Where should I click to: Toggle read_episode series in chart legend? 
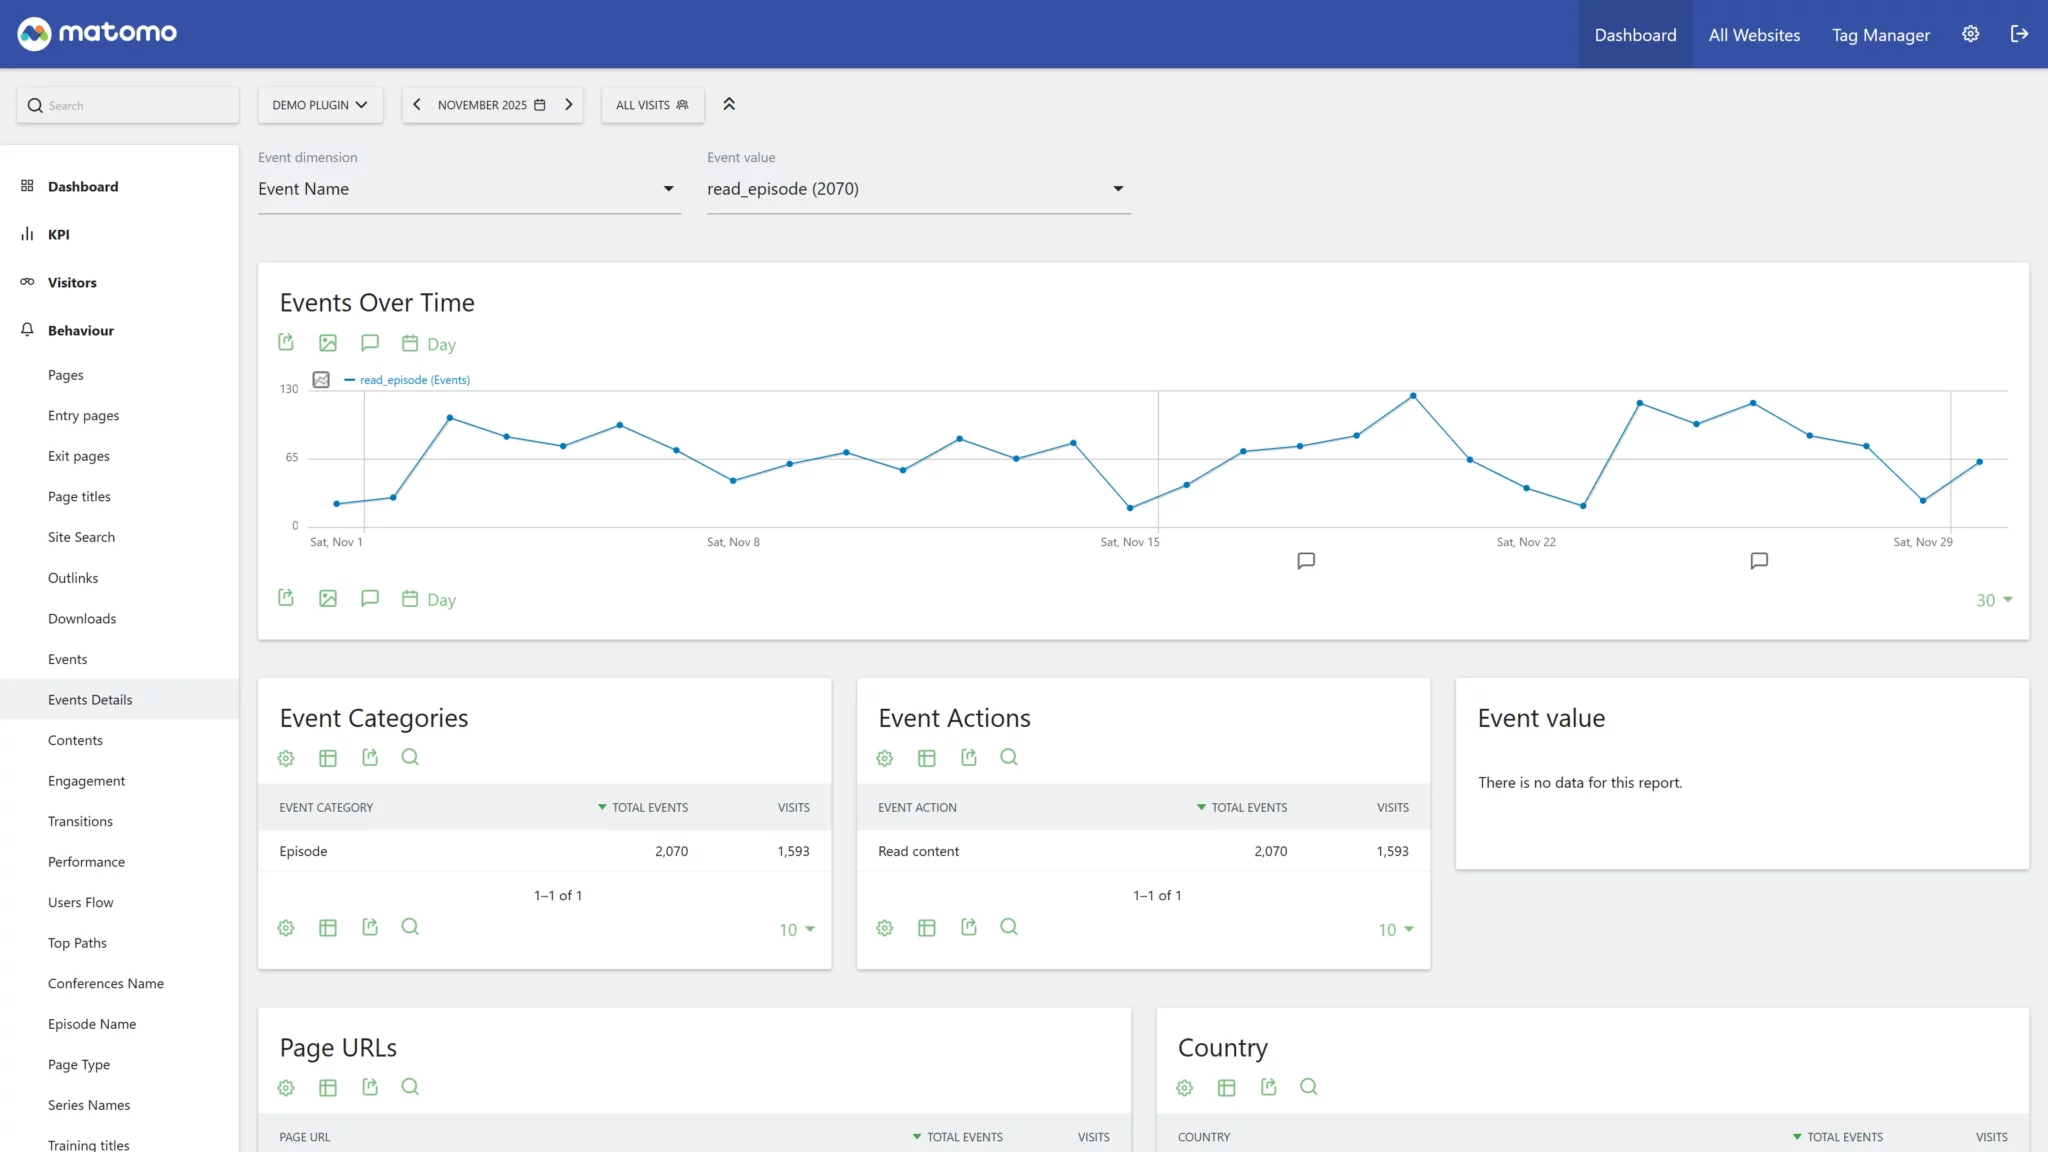[414, 380]
